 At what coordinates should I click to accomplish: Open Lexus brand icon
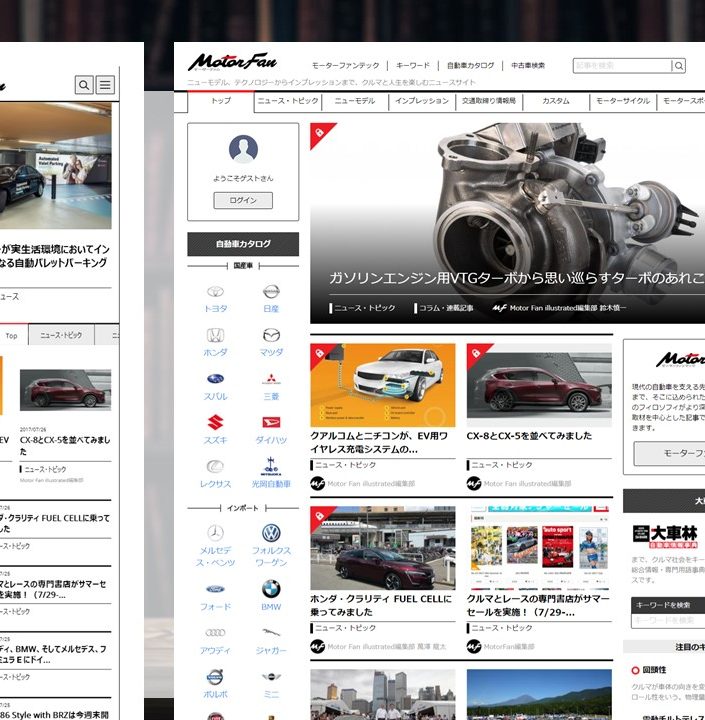(215, 467)
